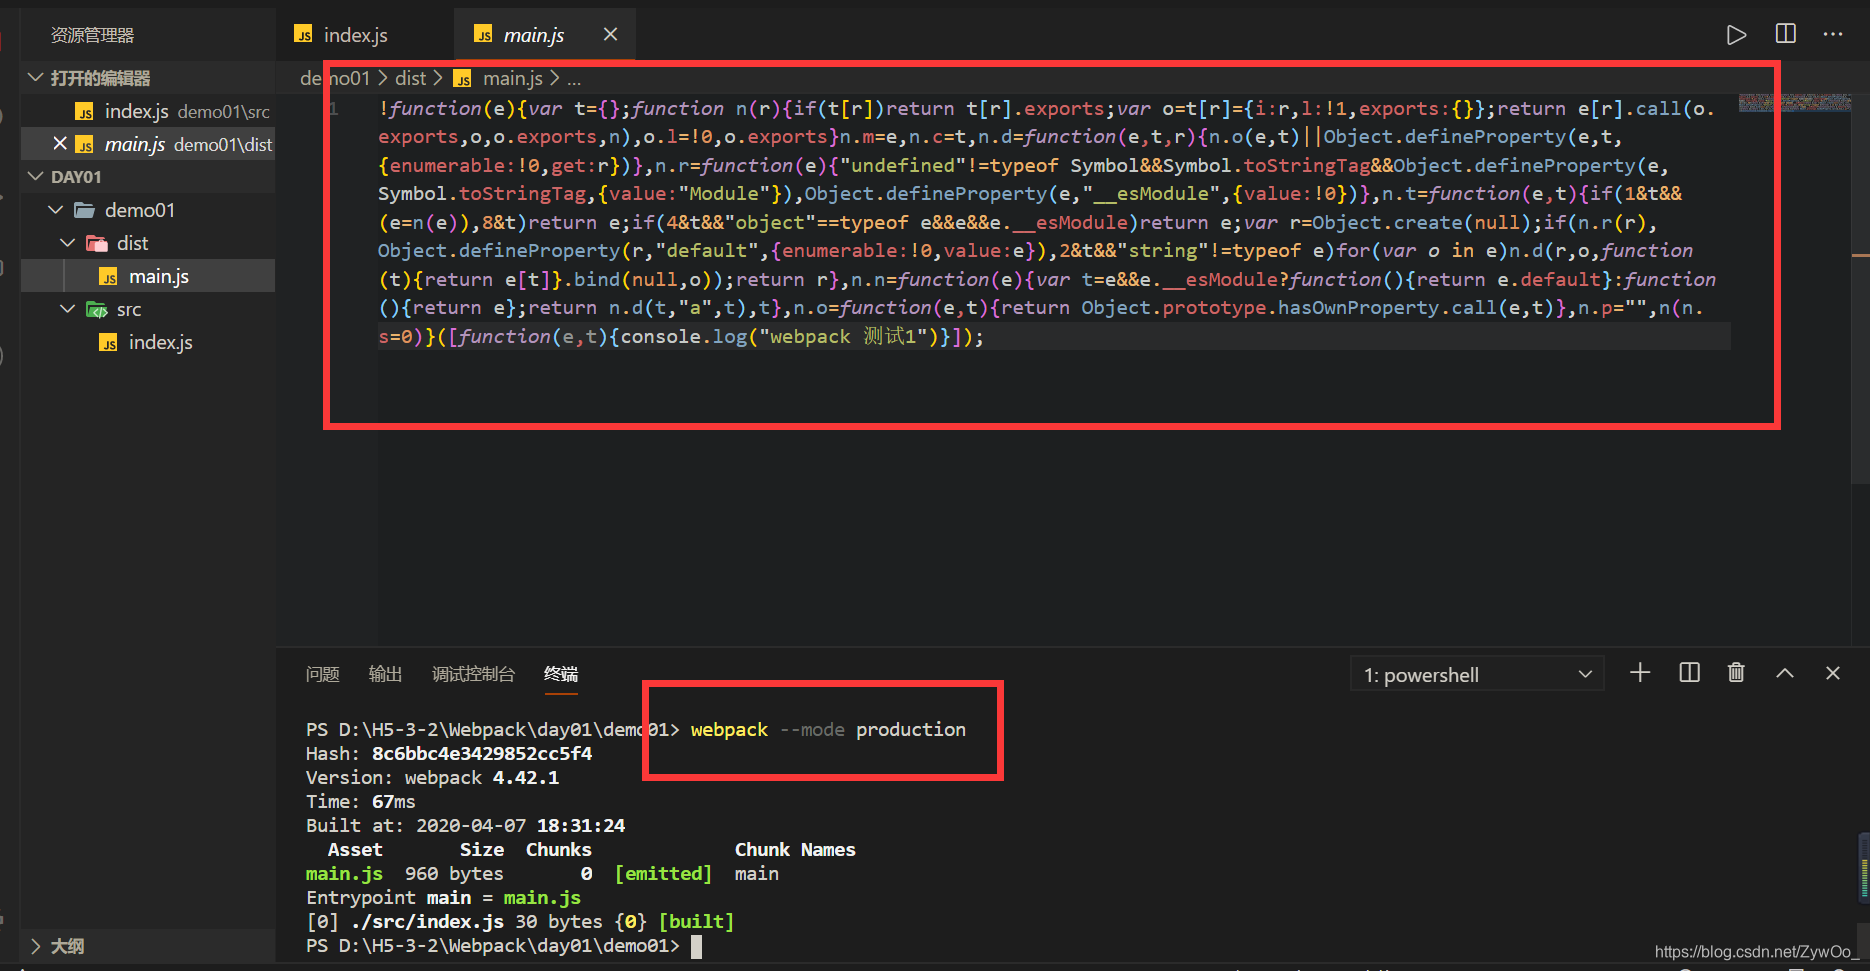This screenshot has height=971, width=1870.
Task: Click the src folder icon in the tree
Action: tap(97, 309)
